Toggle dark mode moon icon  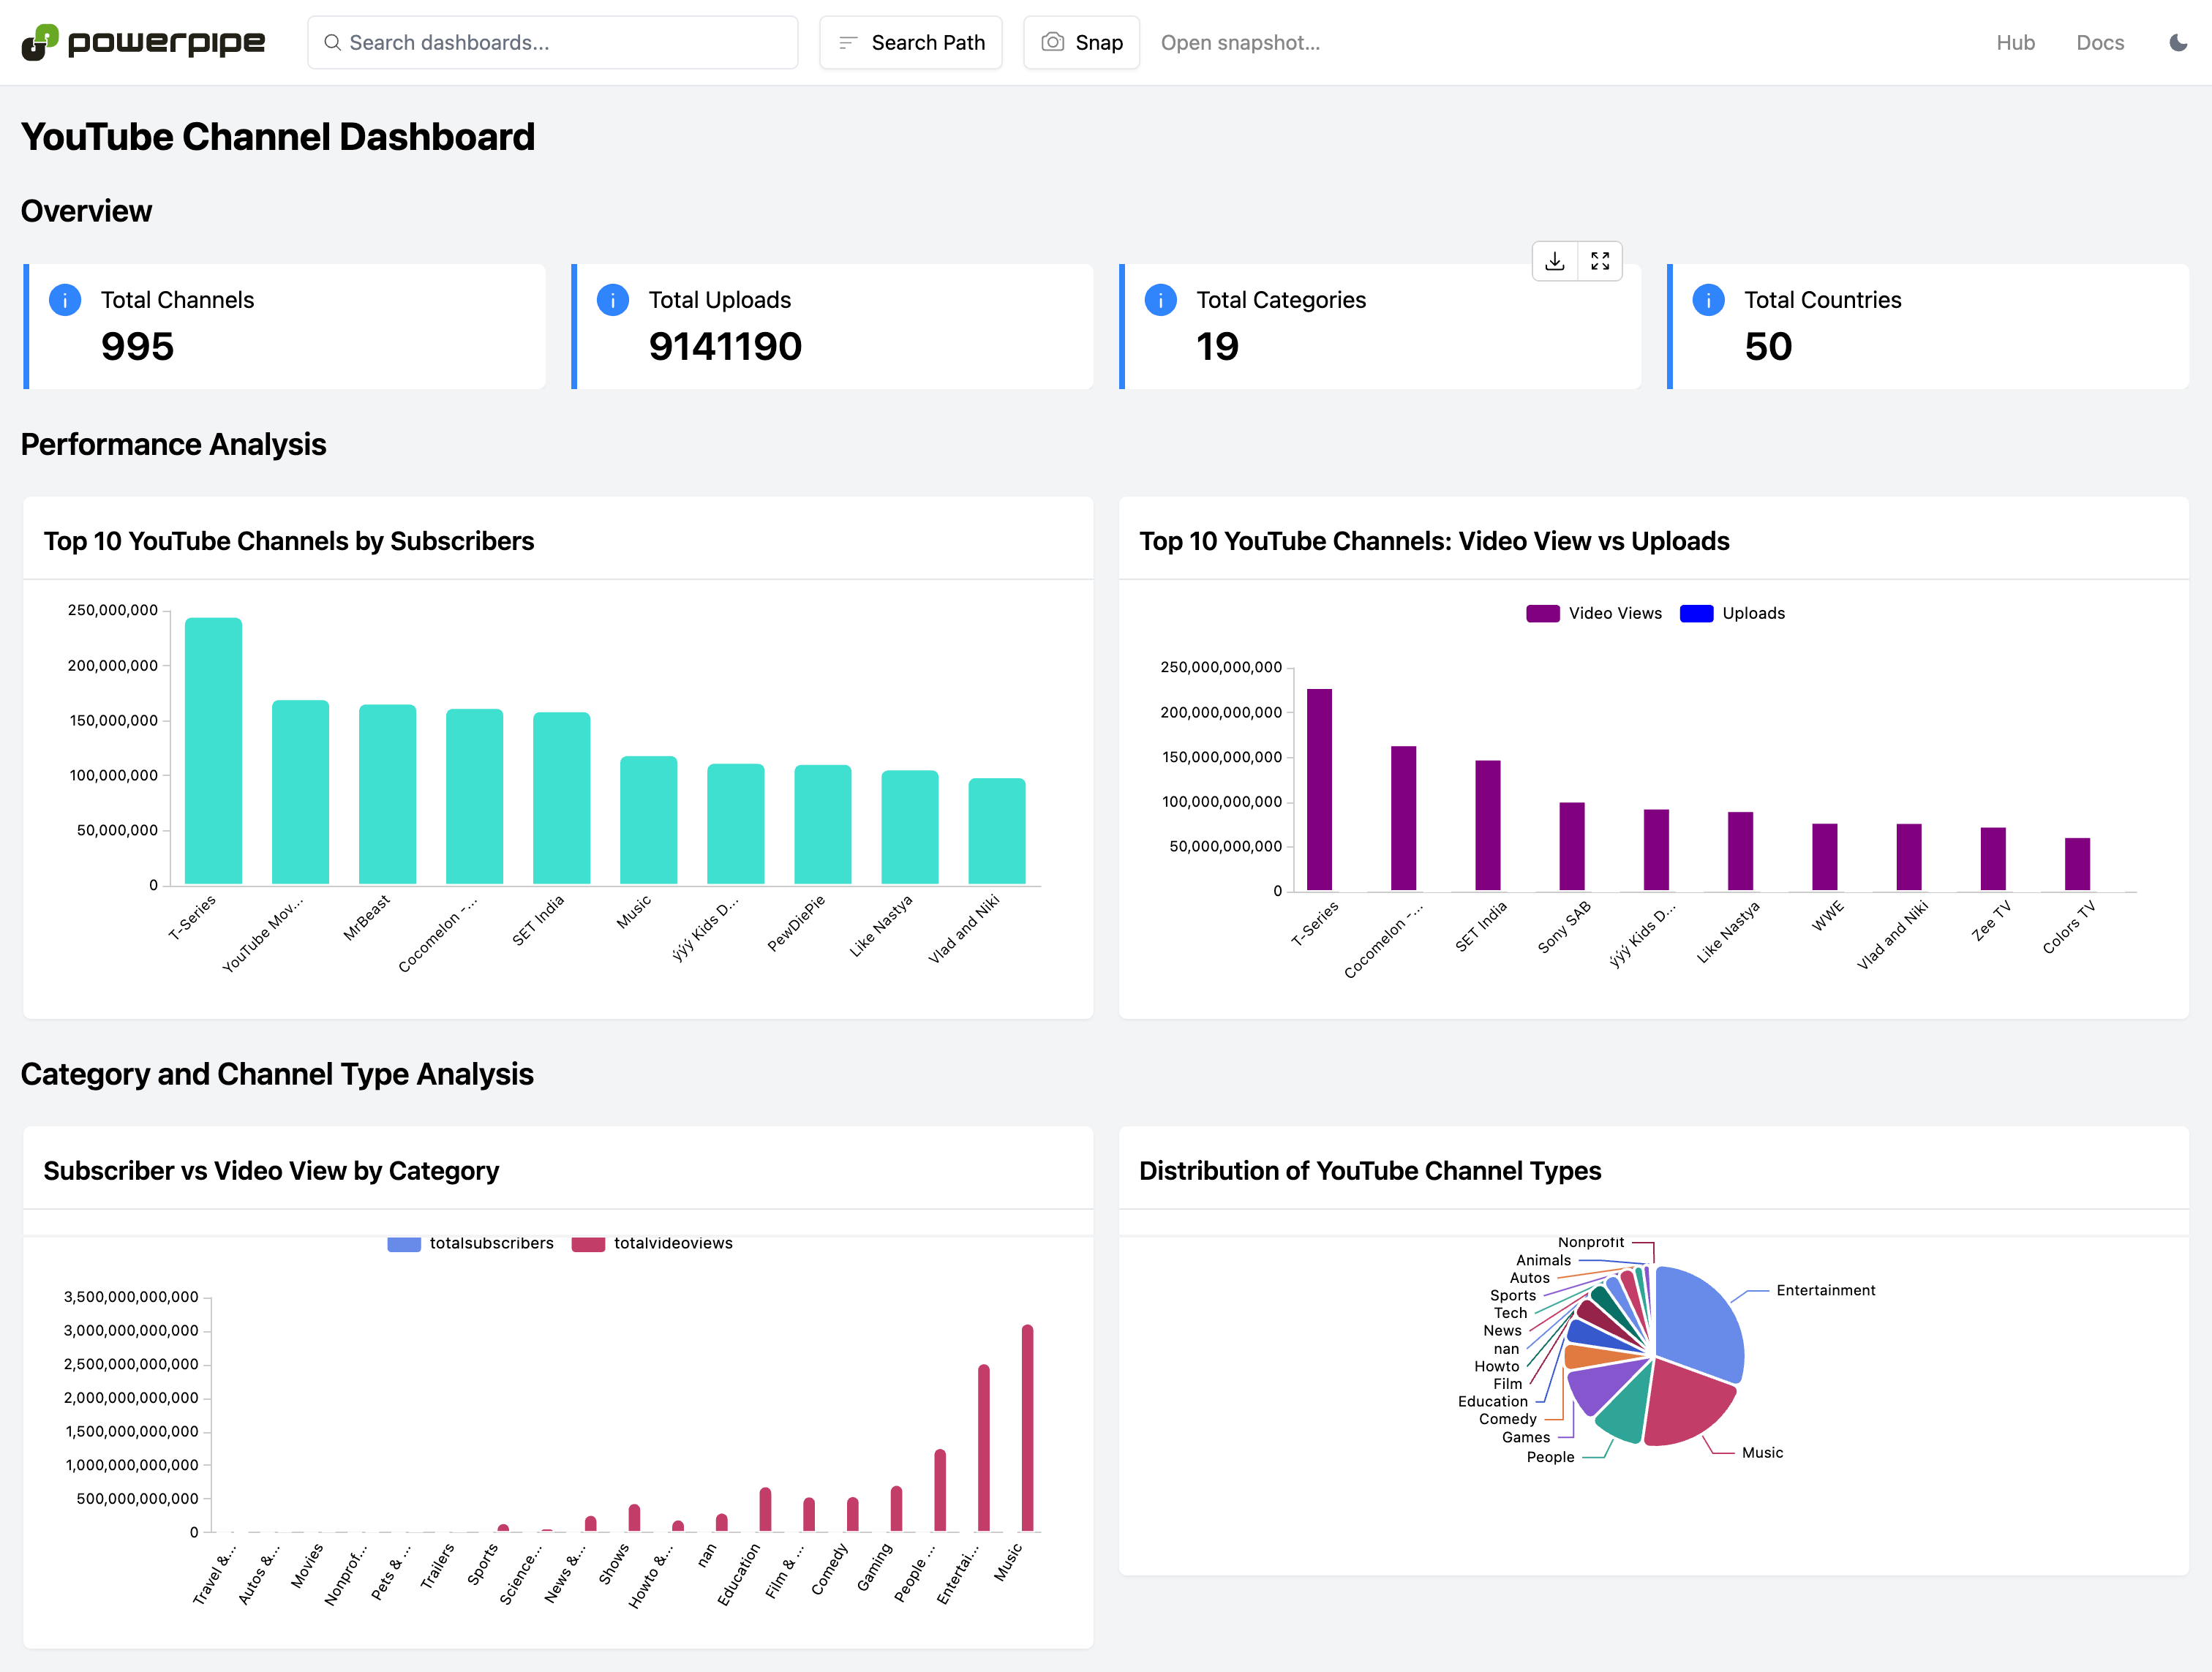[x=2177, y=42]
